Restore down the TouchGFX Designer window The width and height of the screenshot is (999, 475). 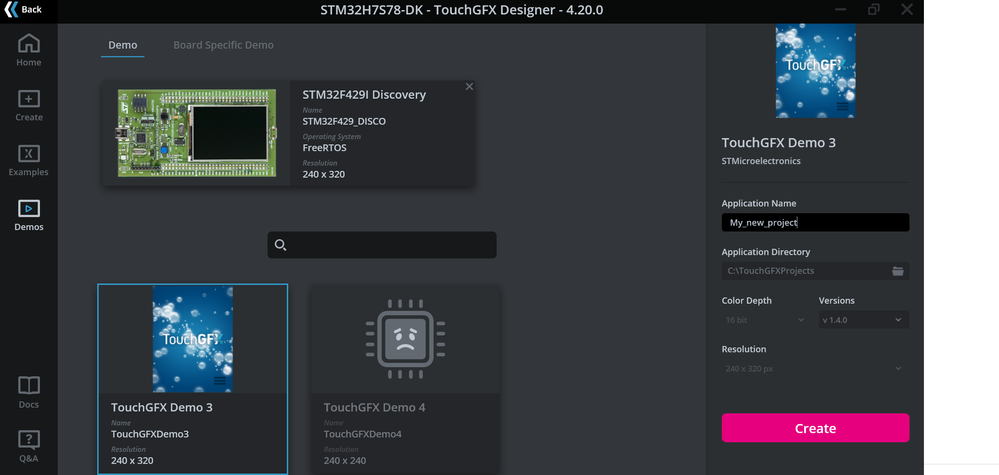click(x=874, y=10)
